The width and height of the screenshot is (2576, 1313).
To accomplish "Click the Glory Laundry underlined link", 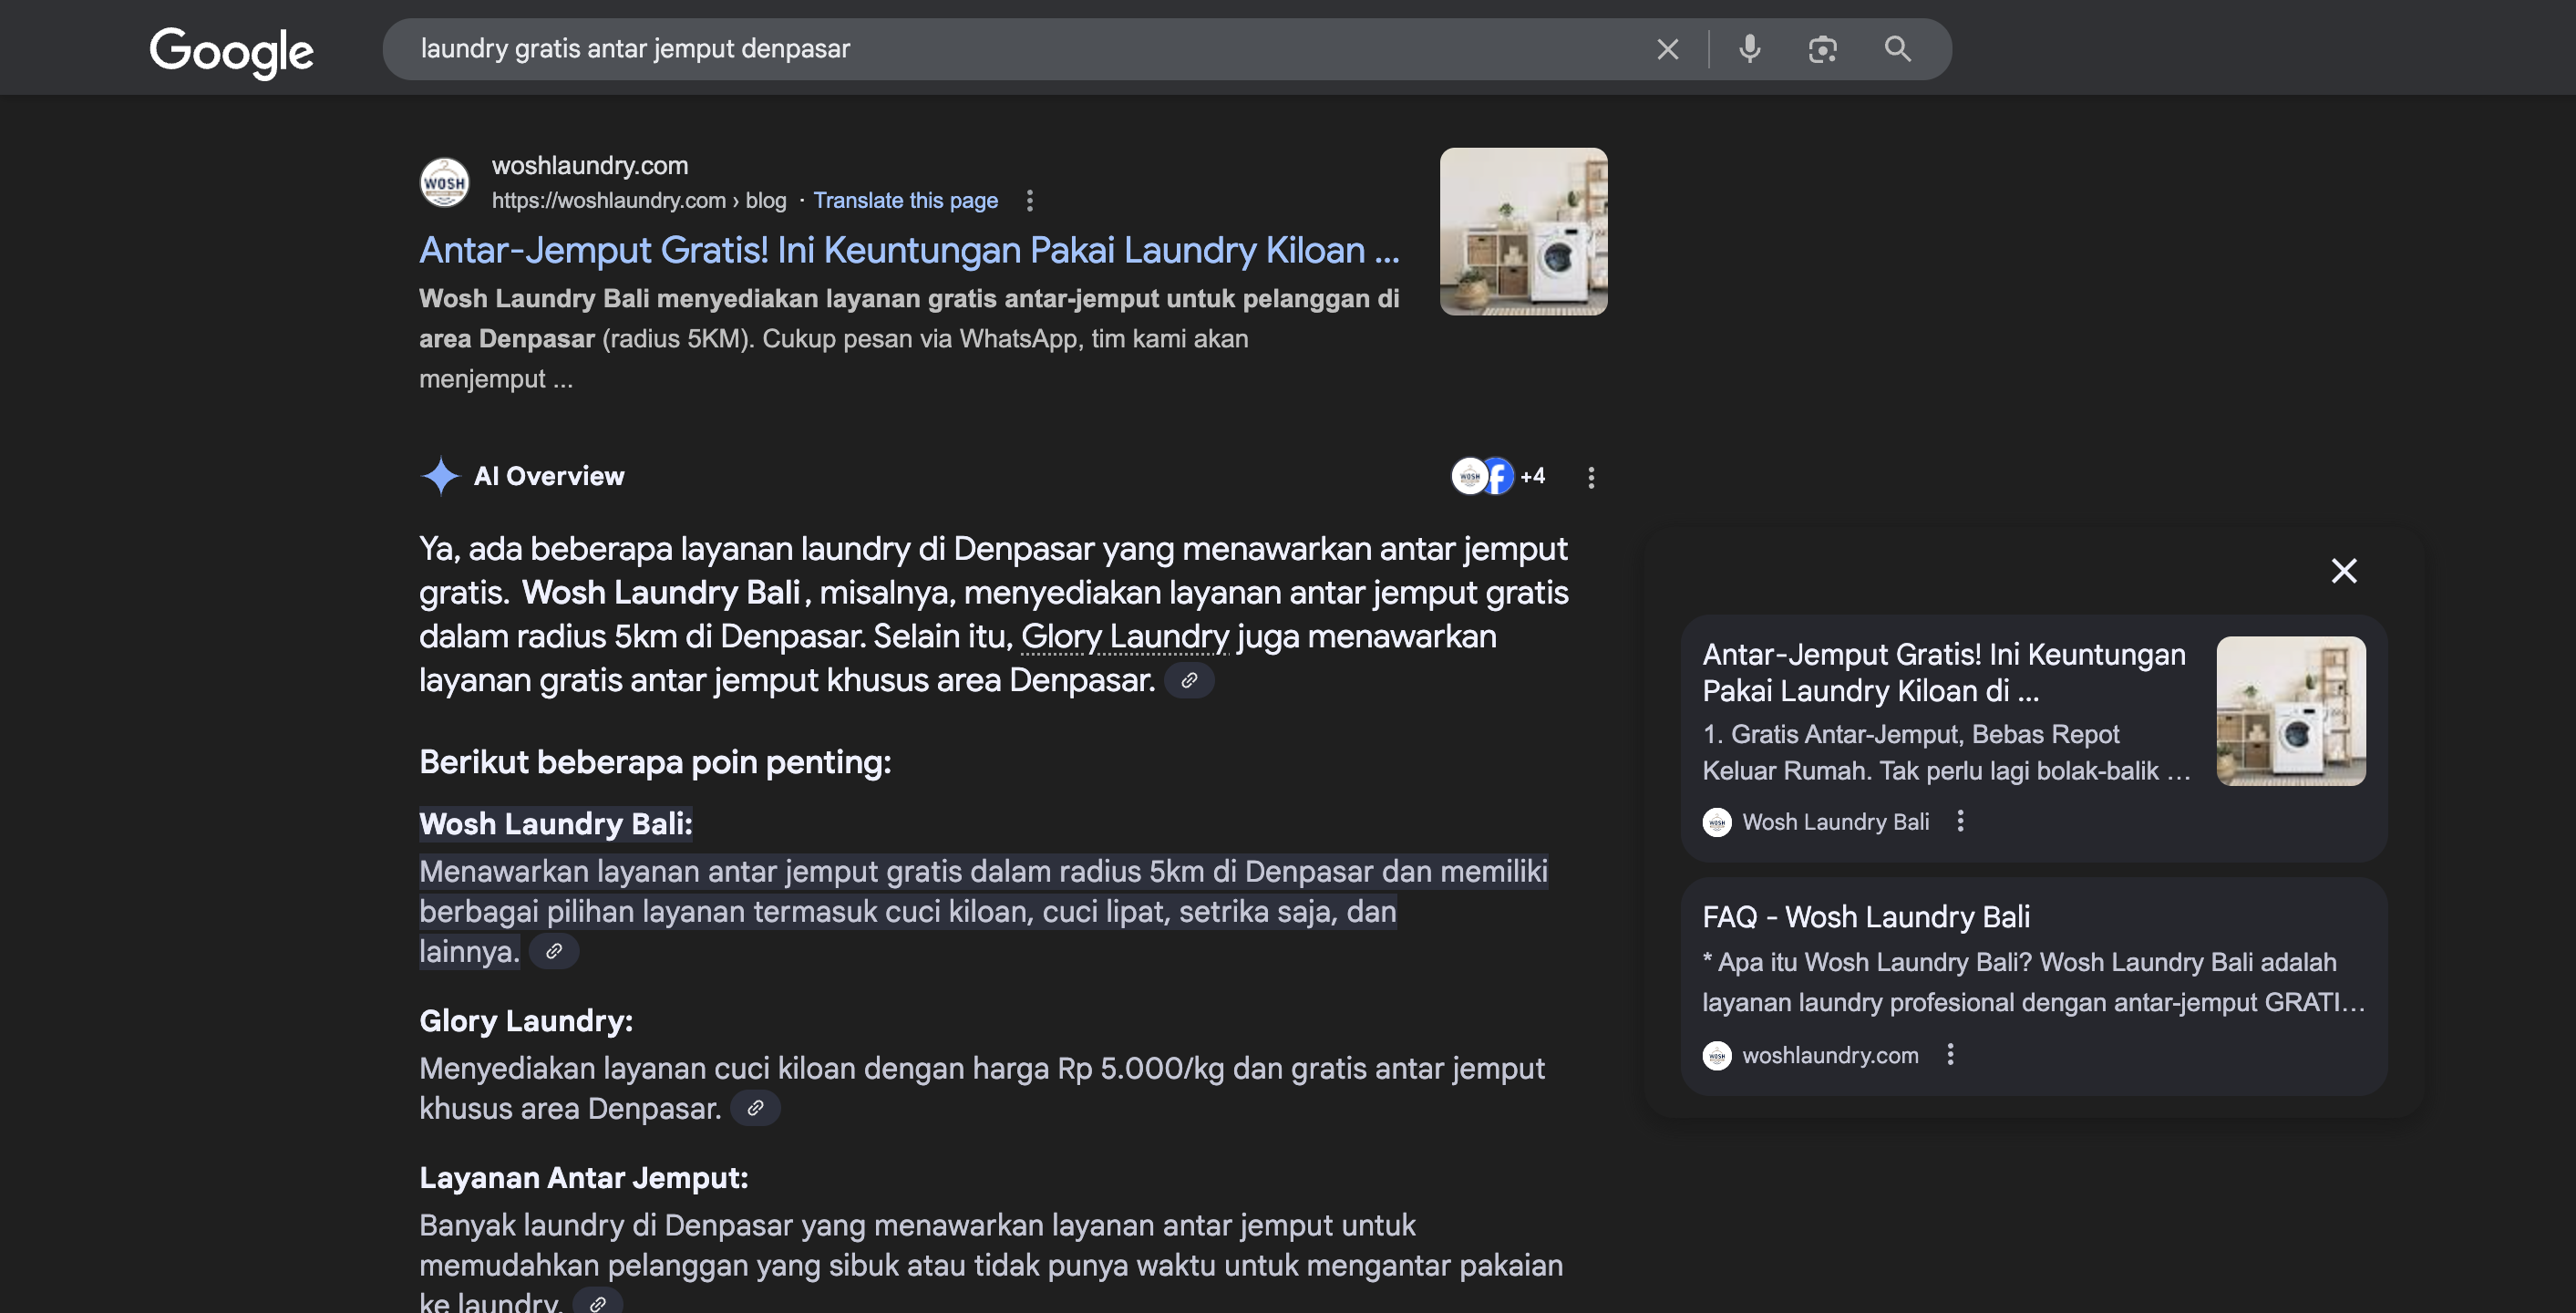I will pos(1124,636).
